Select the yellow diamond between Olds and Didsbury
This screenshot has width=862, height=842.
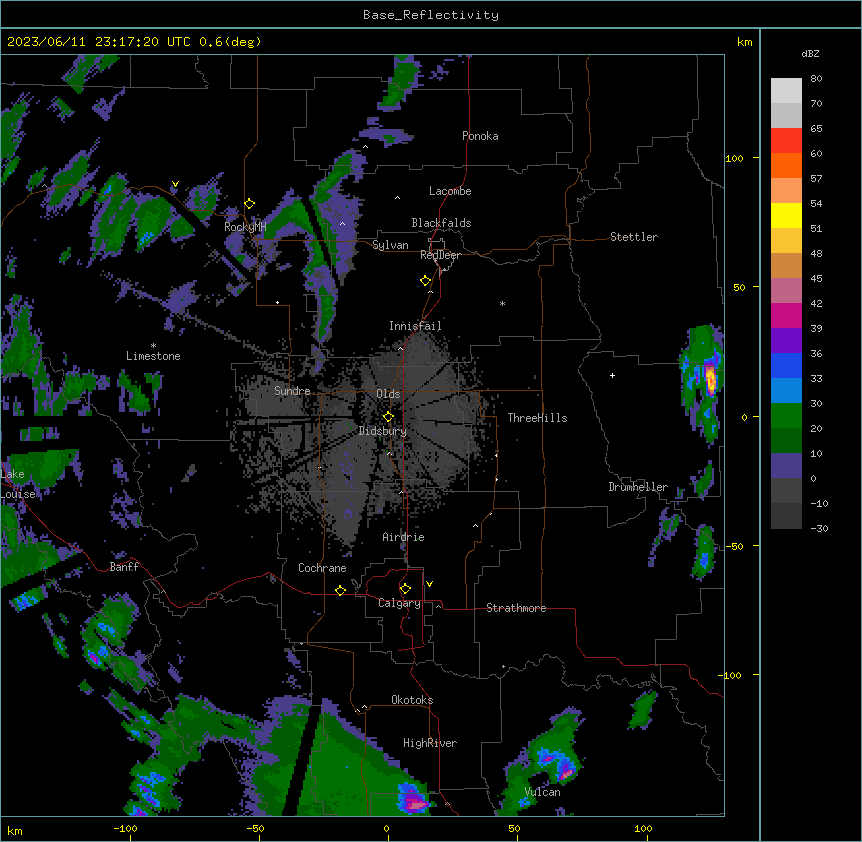tap(389, 417)
